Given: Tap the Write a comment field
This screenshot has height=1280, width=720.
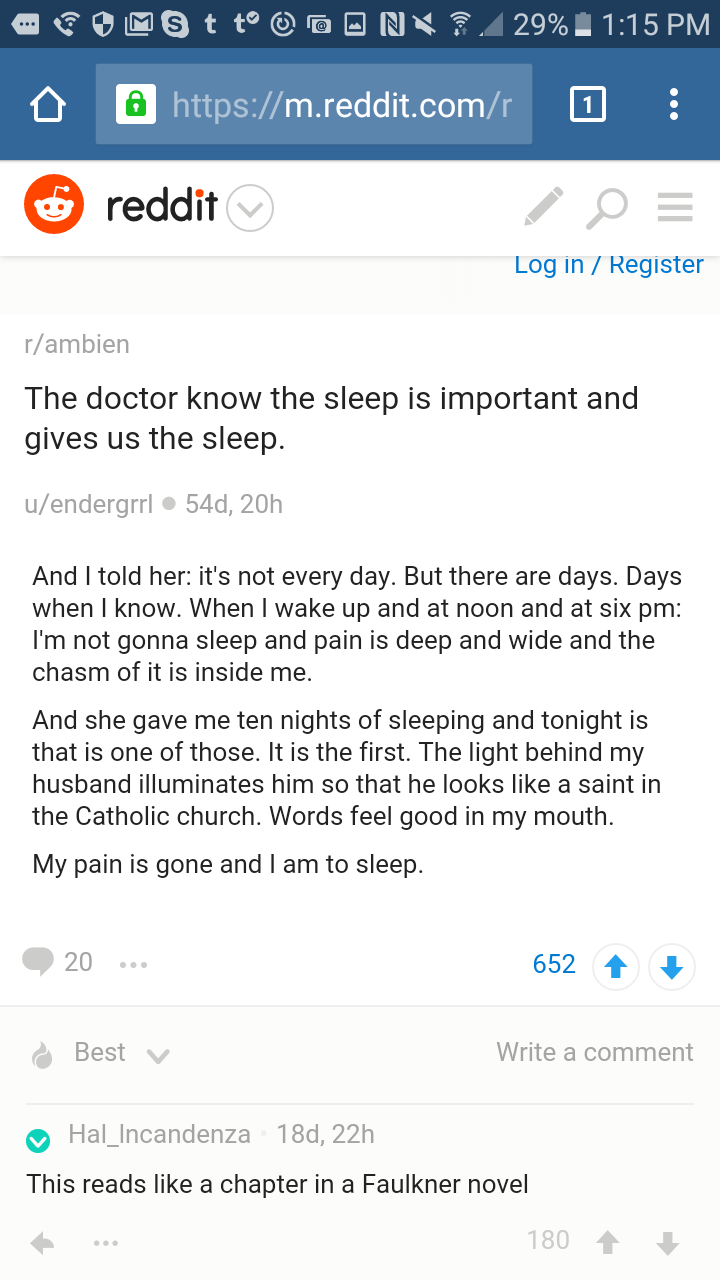Looking at the screenshot, I should (x=594, y=1052).
